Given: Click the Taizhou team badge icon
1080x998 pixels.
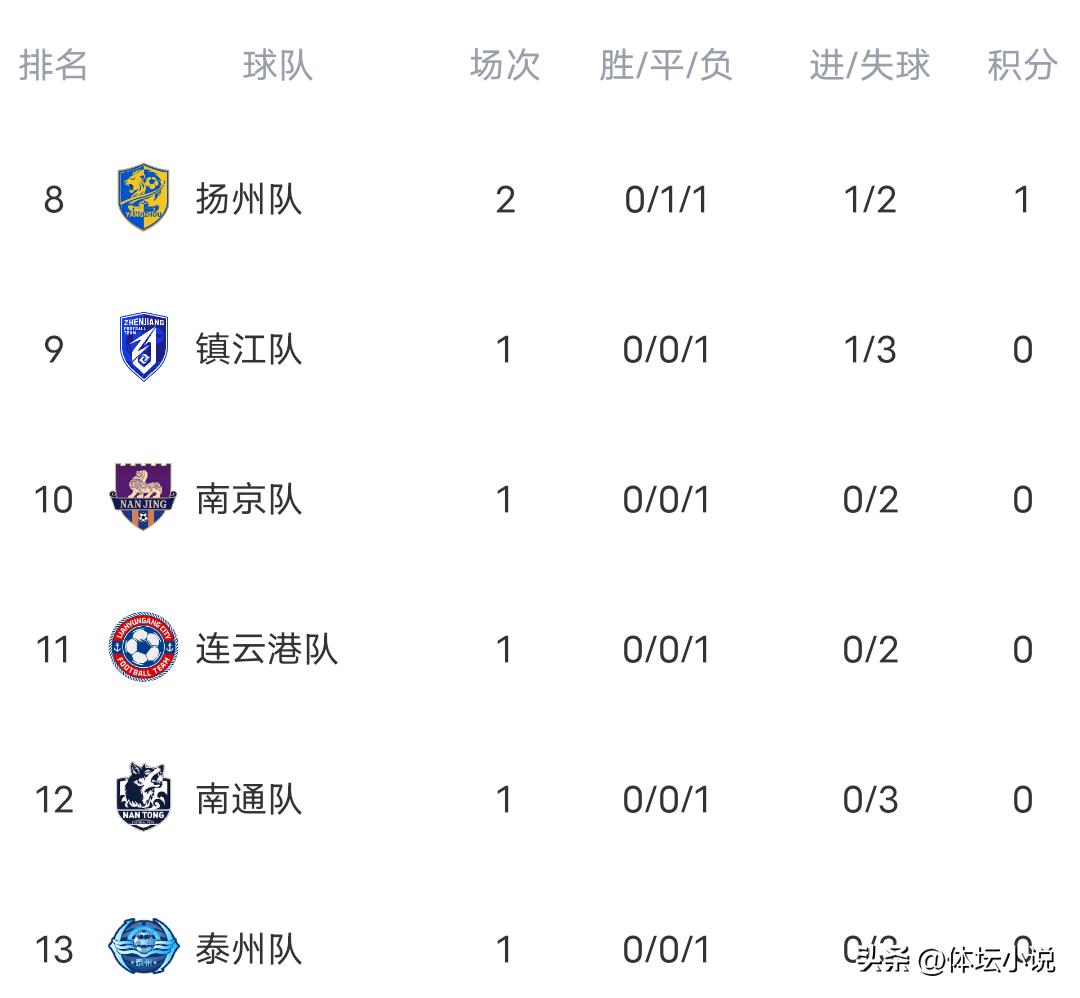Looking at the screenshot, I should click(x=143, y=947).
